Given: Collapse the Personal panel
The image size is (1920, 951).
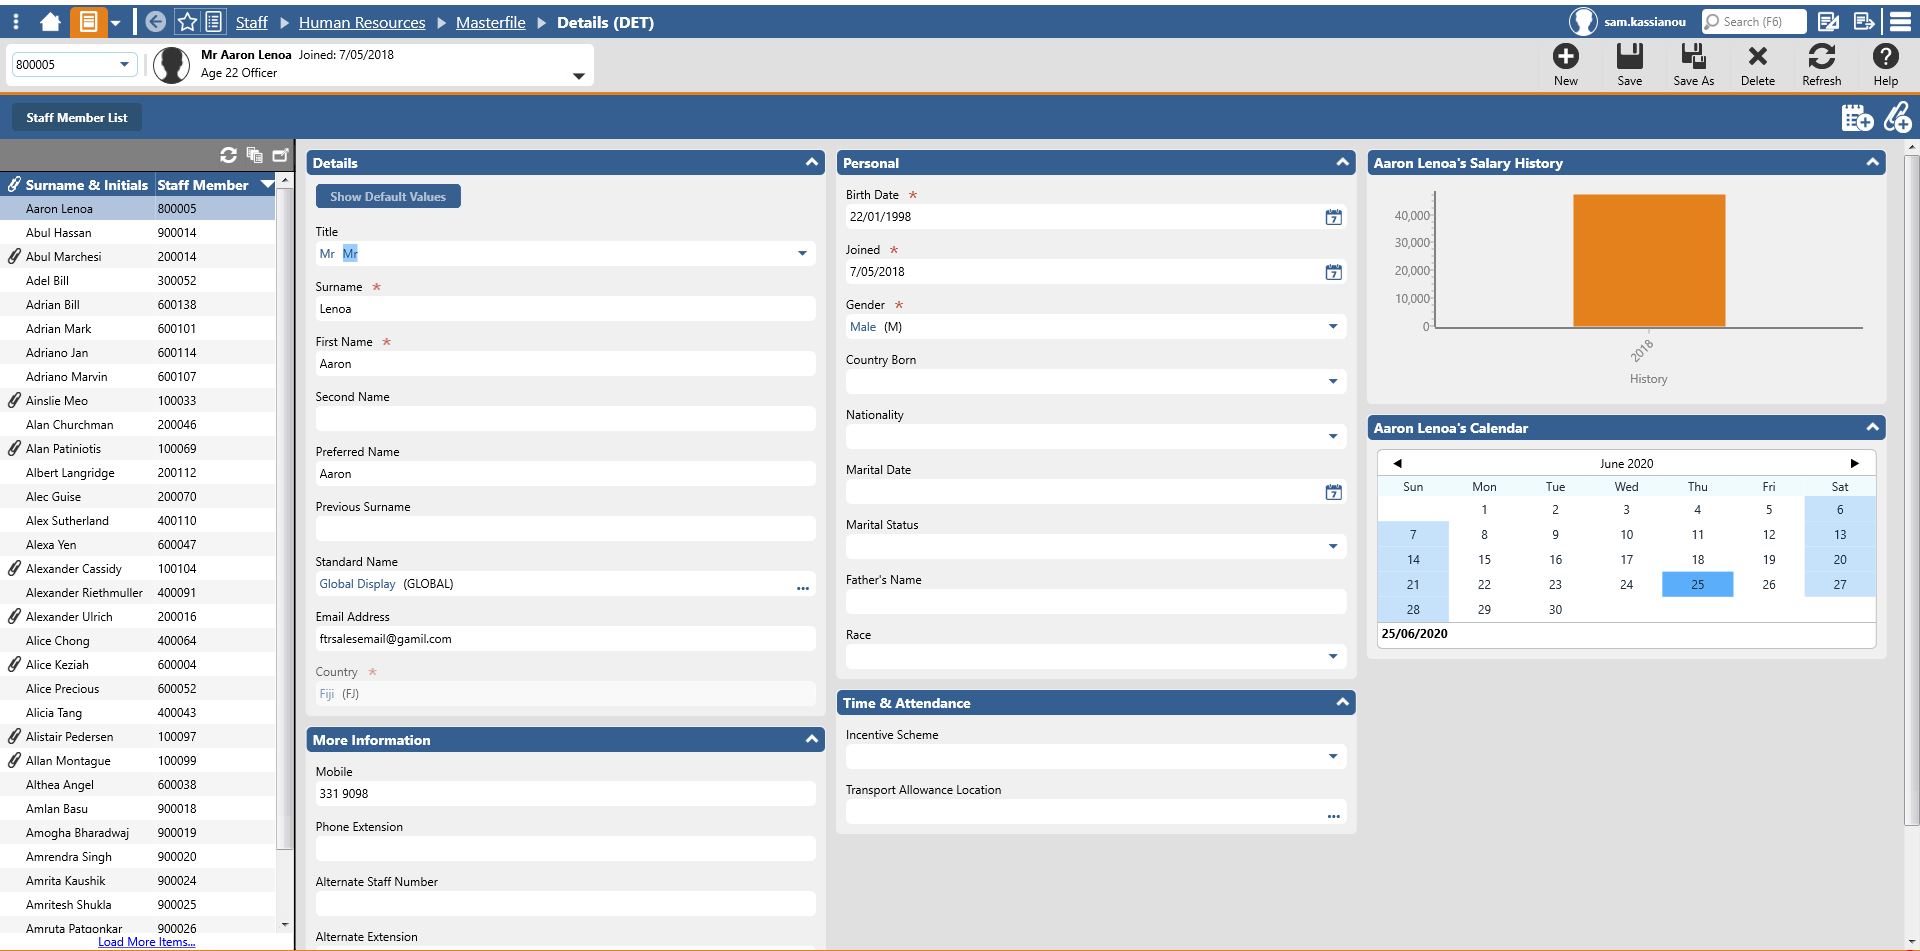Looking at the screenshot, I should (1342, 162).
